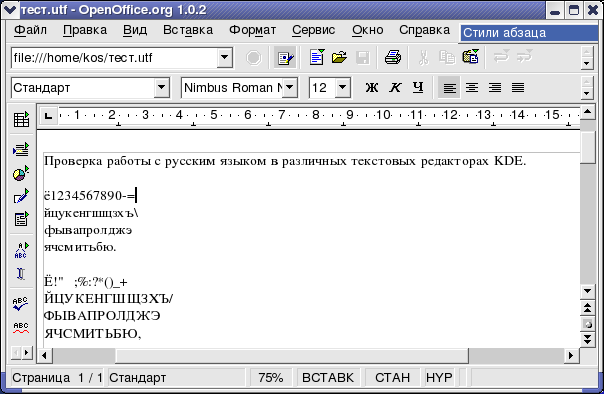Click the Undo arrow icon
This screenshot has width=604, height=394.
click(501, 57)
